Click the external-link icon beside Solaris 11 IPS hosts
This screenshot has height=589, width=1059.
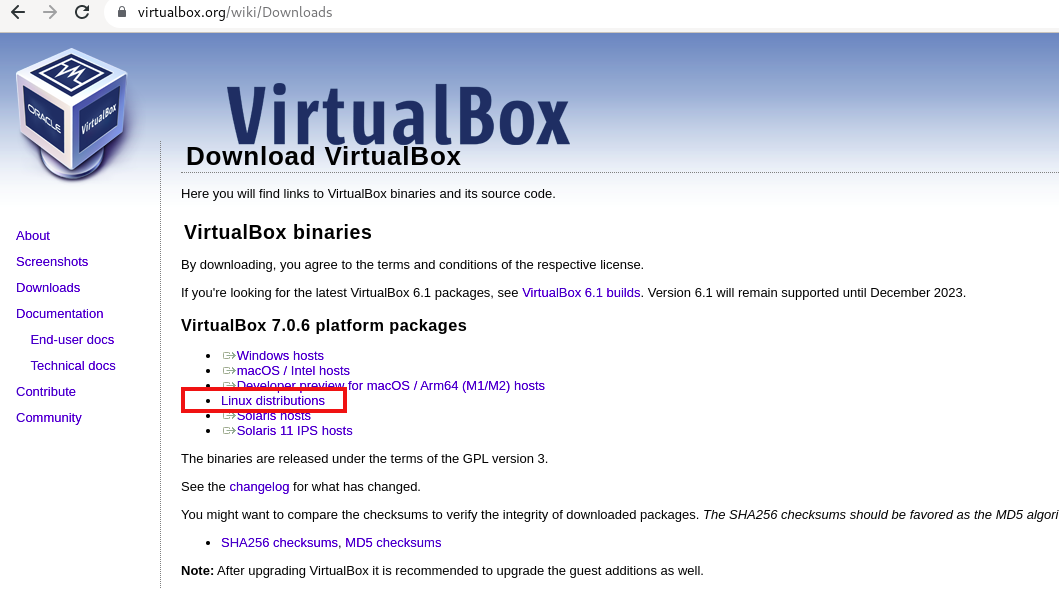coord(229,431)
